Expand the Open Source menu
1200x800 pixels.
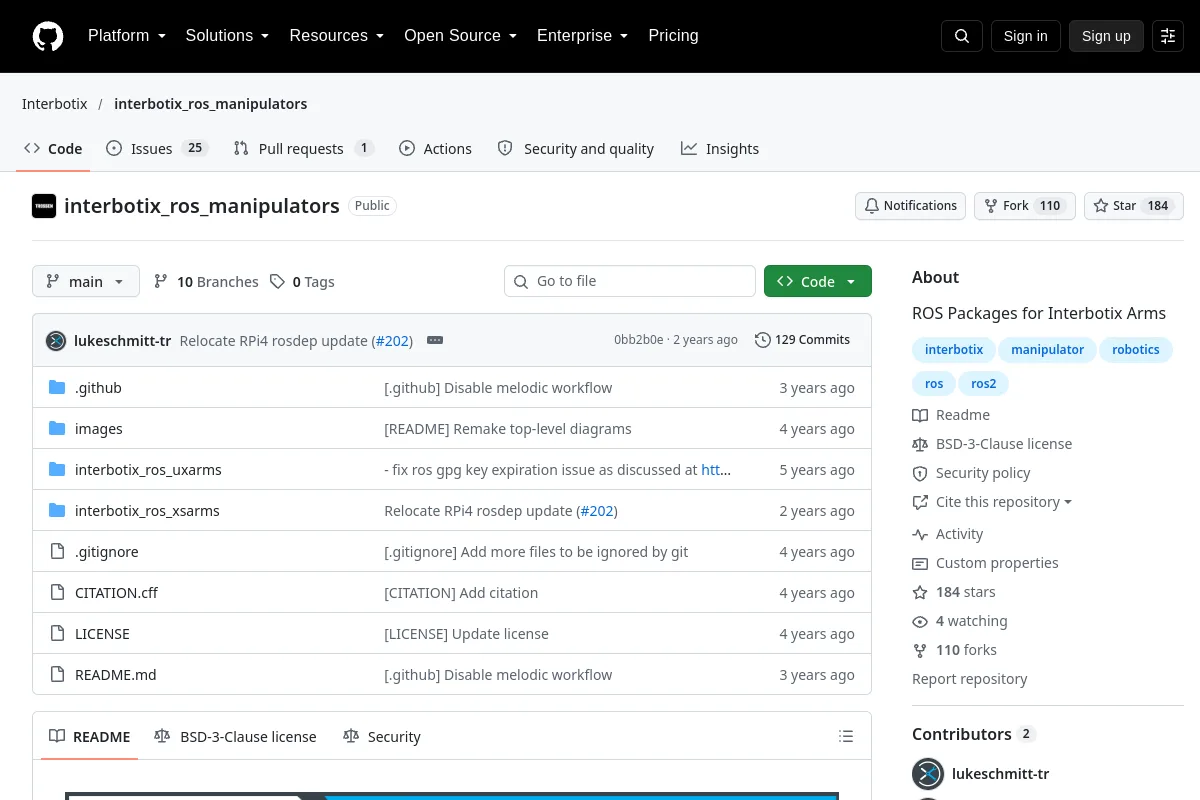(x=460, y=36)
